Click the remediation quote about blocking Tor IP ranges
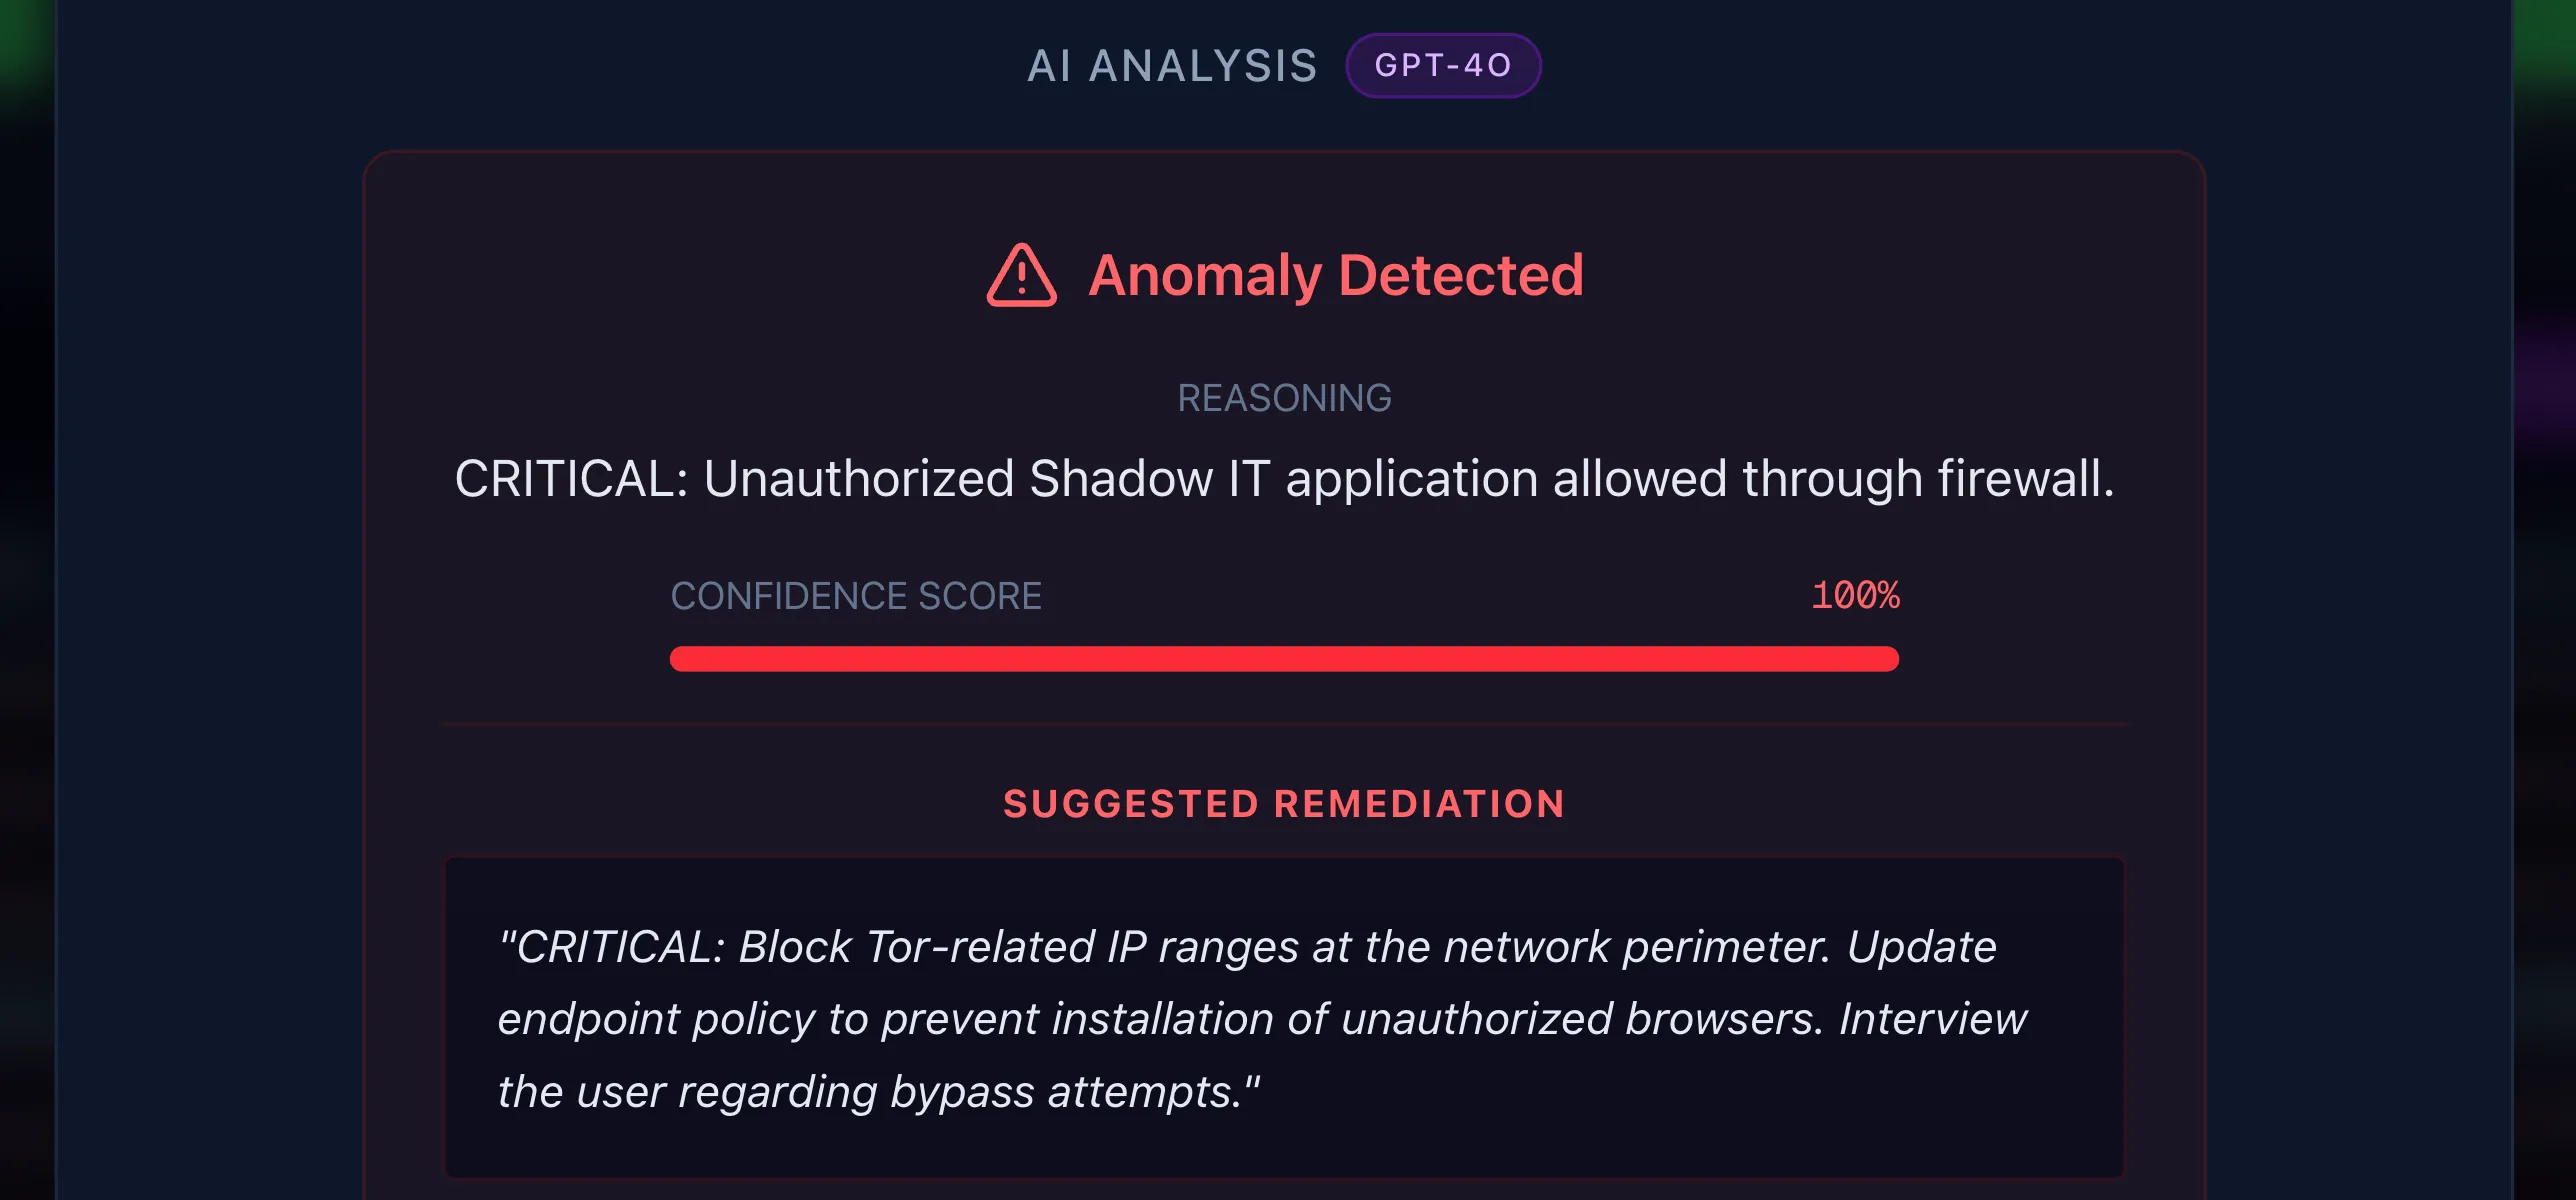 coord(1286,1018)
